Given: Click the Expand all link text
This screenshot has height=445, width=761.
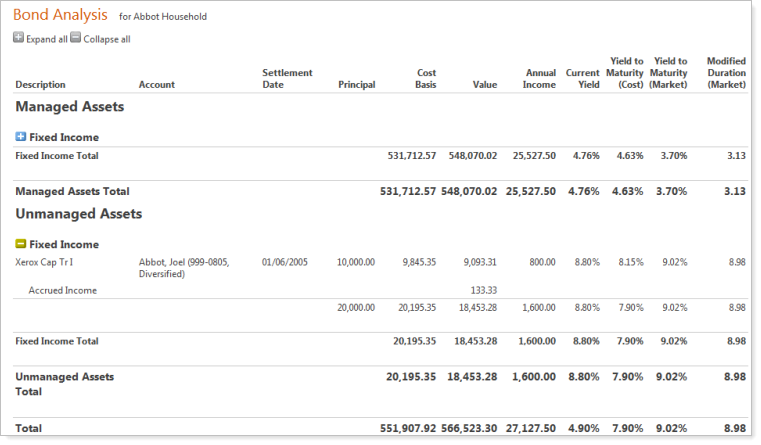Looking at the screenshot, I should coord(47,39).
